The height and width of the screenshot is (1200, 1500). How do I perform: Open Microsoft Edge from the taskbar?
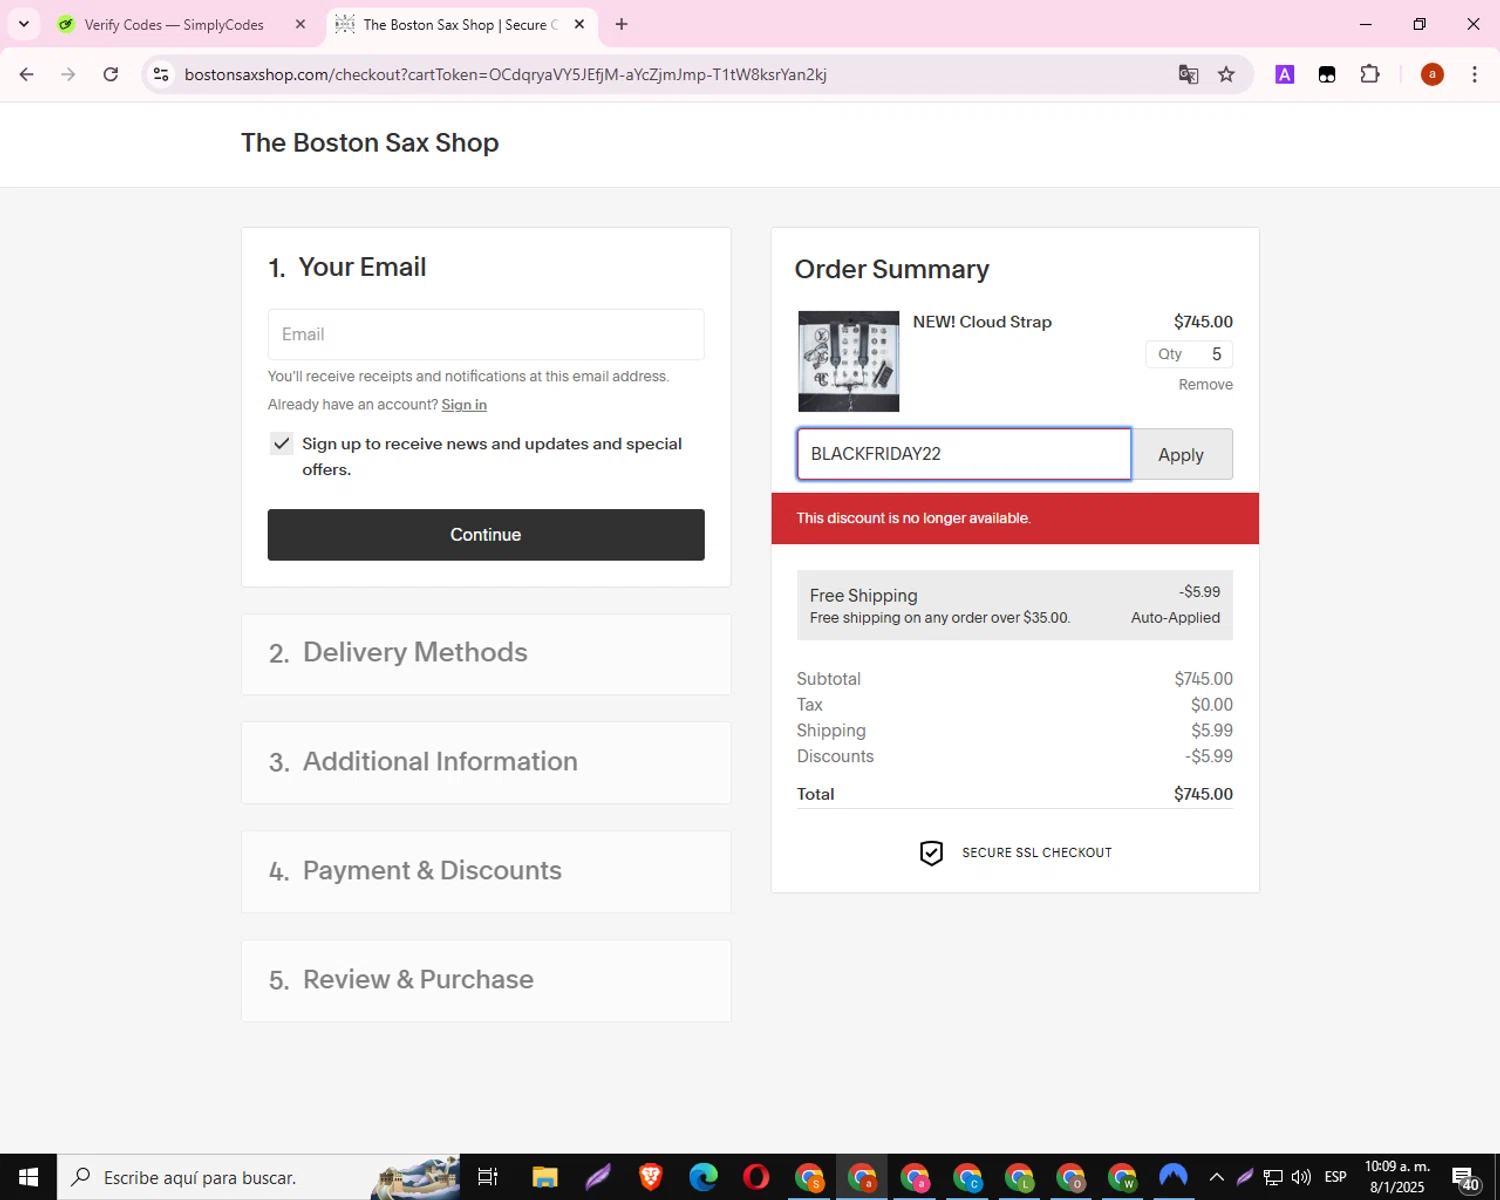(703, 1177)
